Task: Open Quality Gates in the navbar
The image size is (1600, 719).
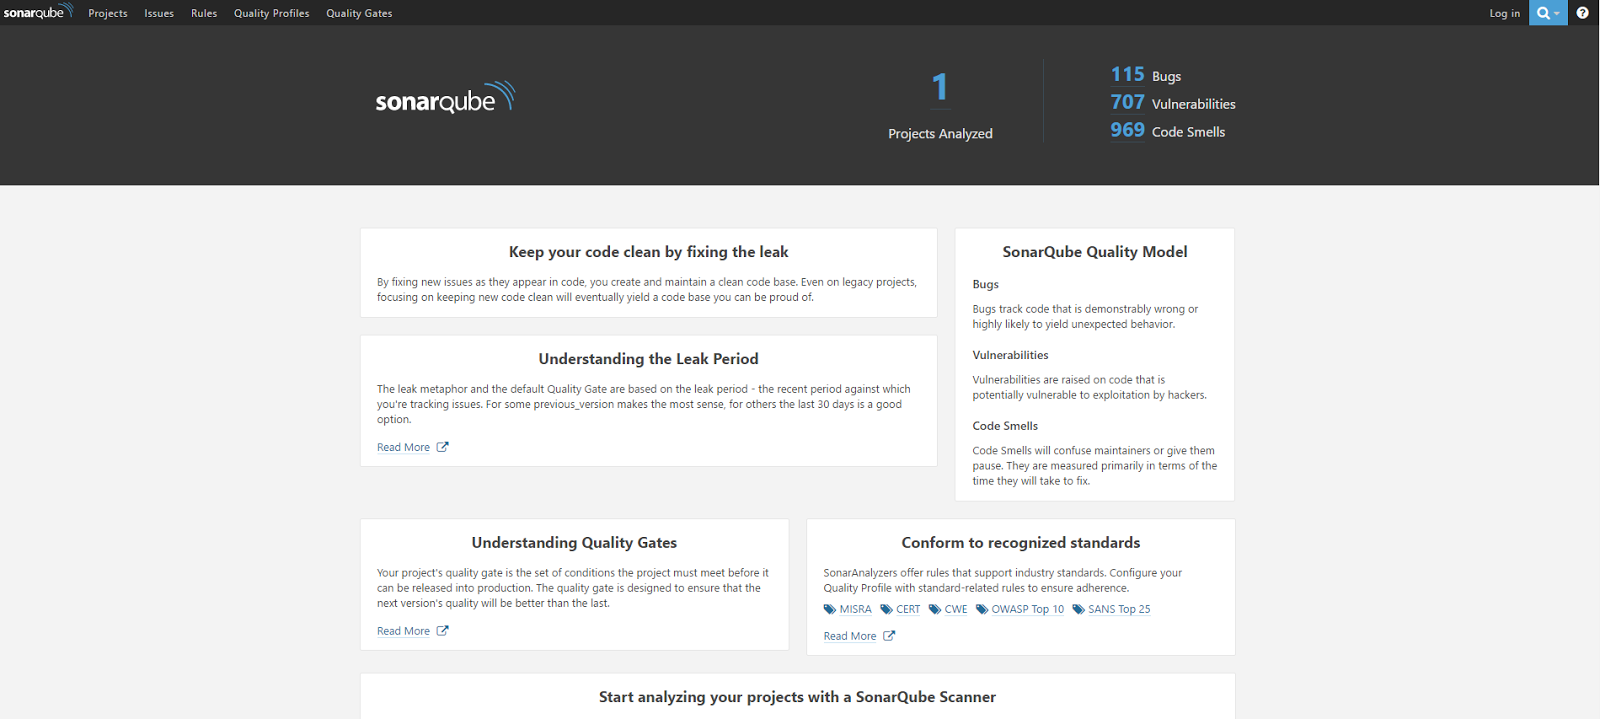Action: [359, 13]
